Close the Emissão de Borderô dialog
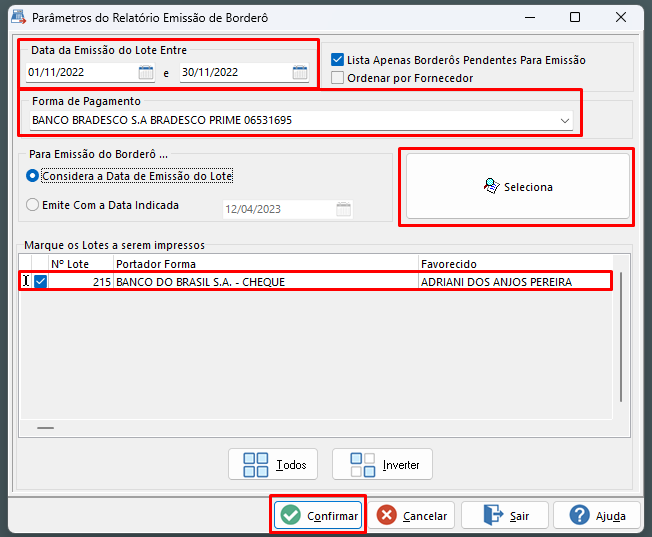 coord(621,17)
